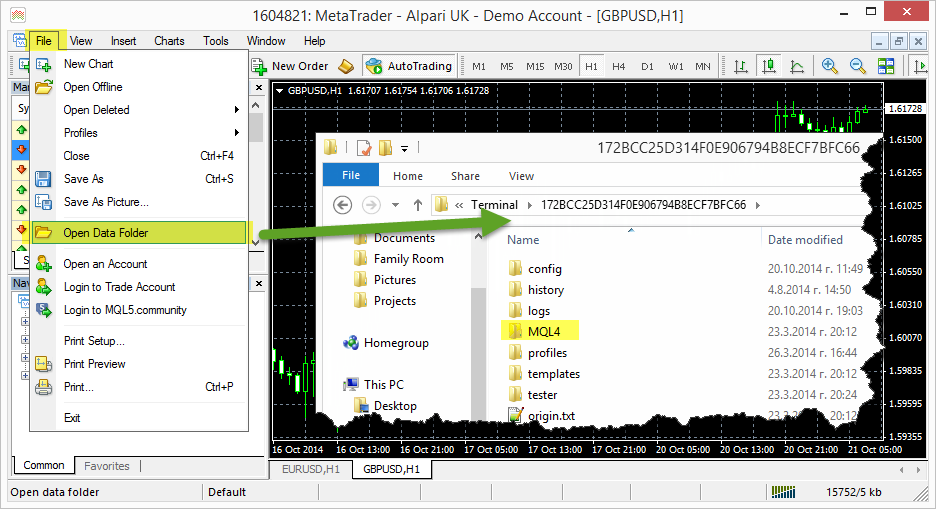
Task: Open Explorer's blue File tab
Action: [350, 175]
